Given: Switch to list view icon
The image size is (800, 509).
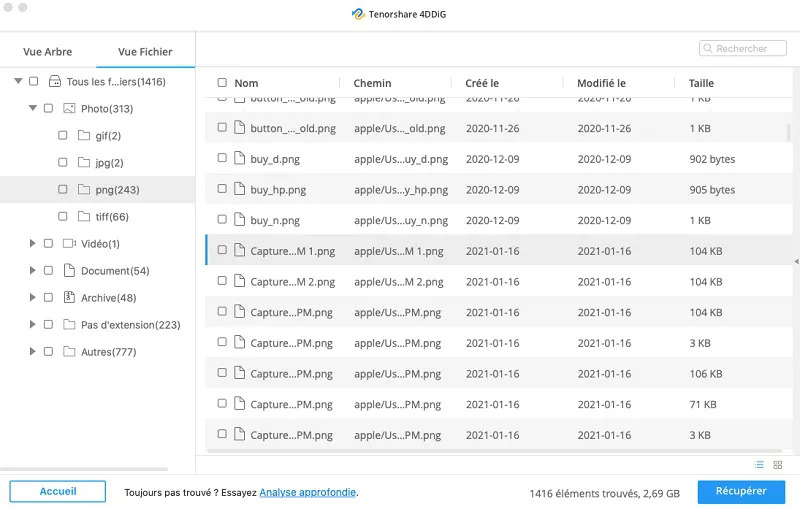Looking at the screenshot, I should click(x=759, y=465).
